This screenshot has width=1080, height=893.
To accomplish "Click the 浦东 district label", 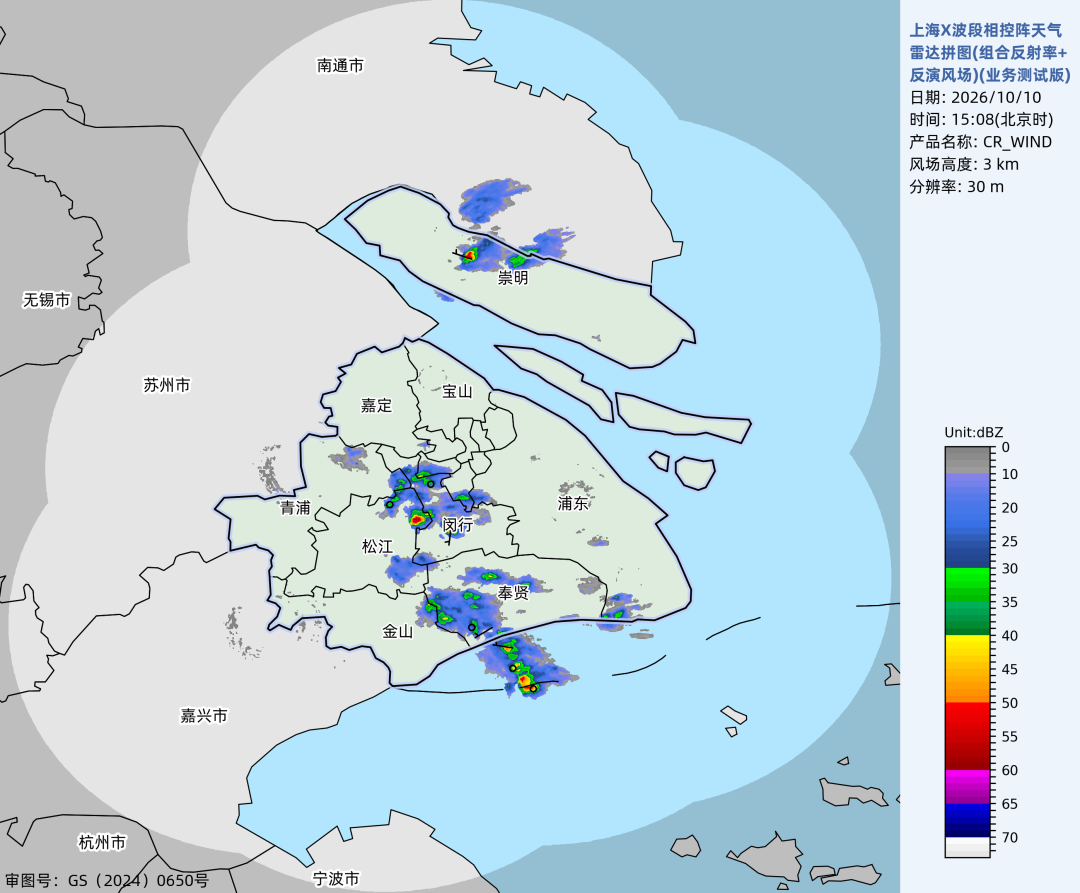I will (573, 503).
